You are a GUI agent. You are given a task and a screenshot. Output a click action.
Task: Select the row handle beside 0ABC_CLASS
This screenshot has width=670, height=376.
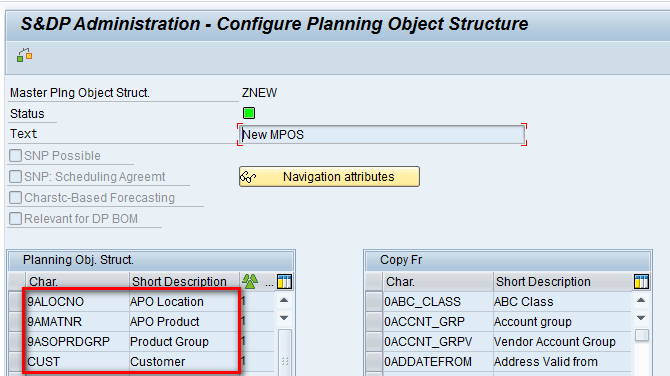[374, 302]
